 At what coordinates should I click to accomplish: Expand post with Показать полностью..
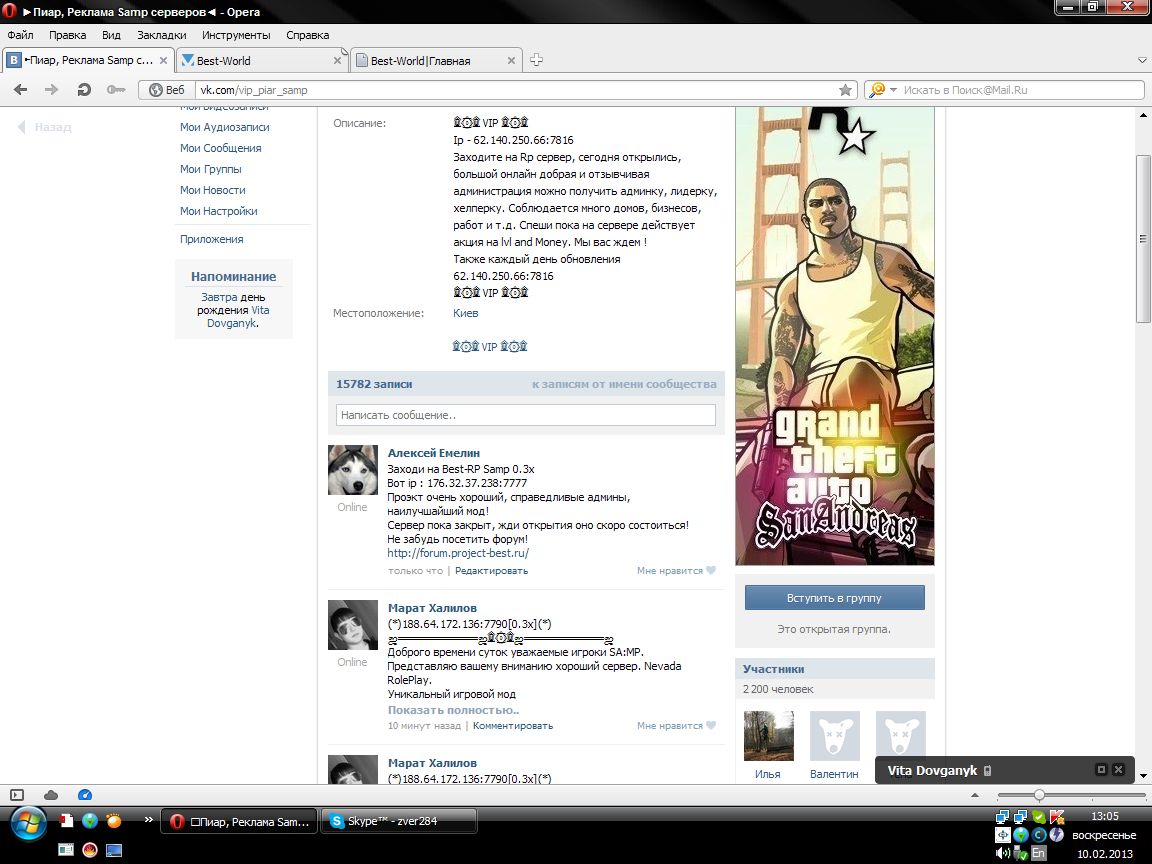coord(453,710)
